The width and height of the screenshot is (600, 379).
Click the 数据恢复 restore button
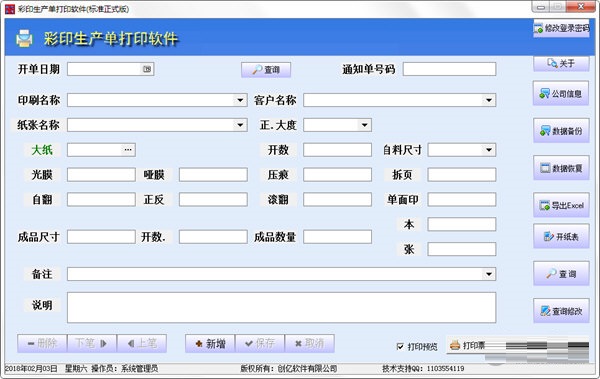(561, 168)
